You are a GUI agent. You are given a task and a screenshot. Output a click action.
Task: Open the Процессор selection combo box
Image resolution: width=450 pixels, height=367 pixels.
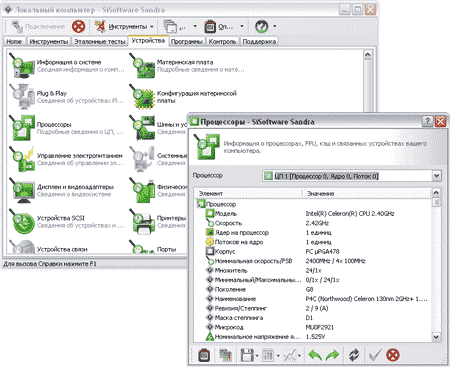click(352, 176)
